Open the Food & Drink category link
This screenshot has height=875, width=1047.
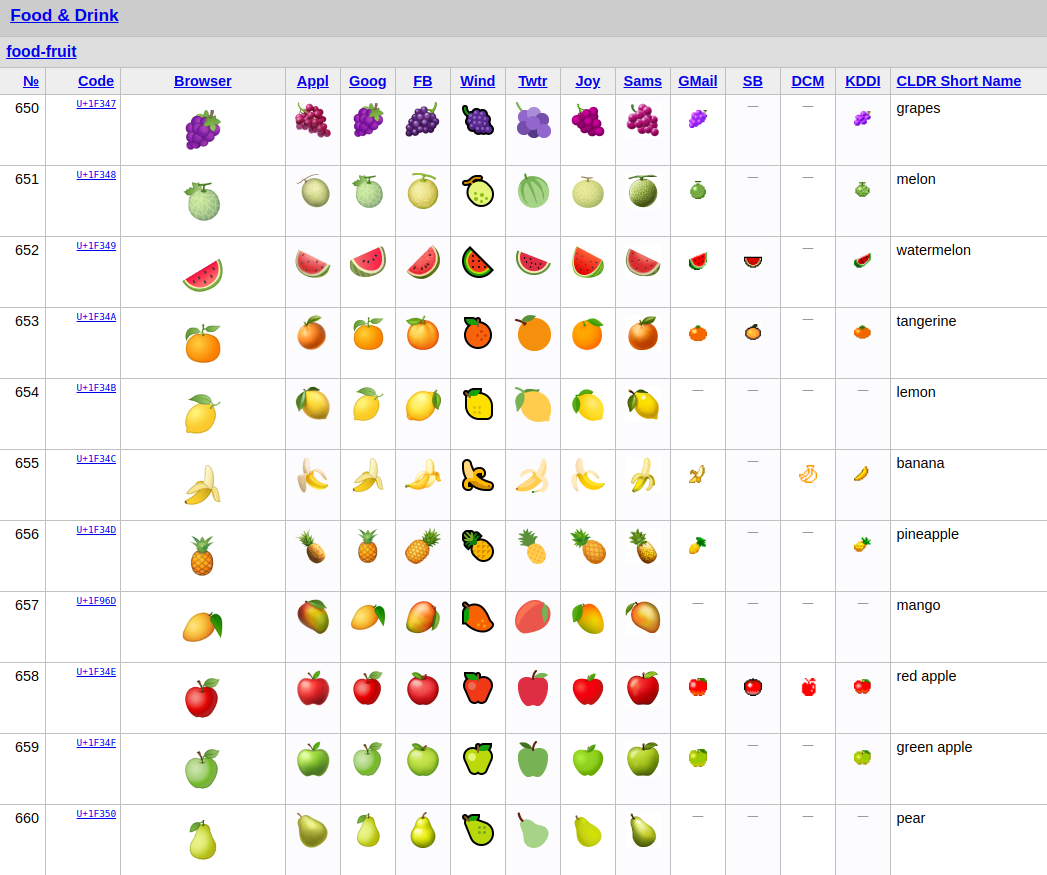(x=64, y=15)
